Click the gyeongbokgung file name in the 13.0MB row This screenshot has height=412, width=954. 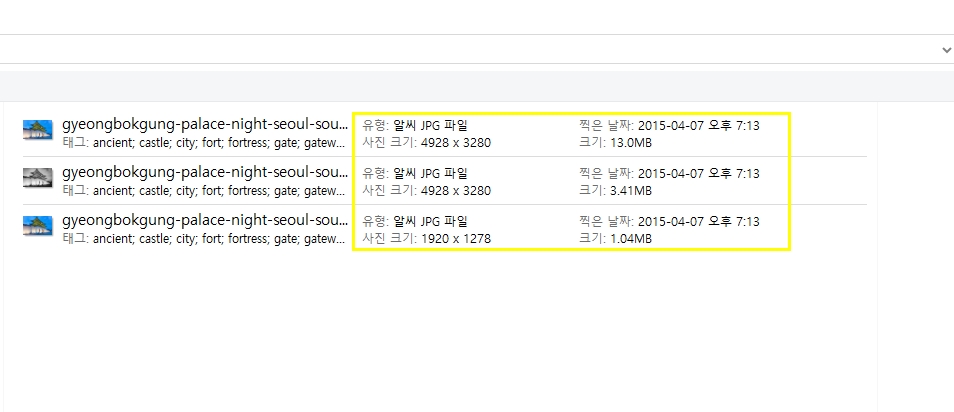[205, 125]
